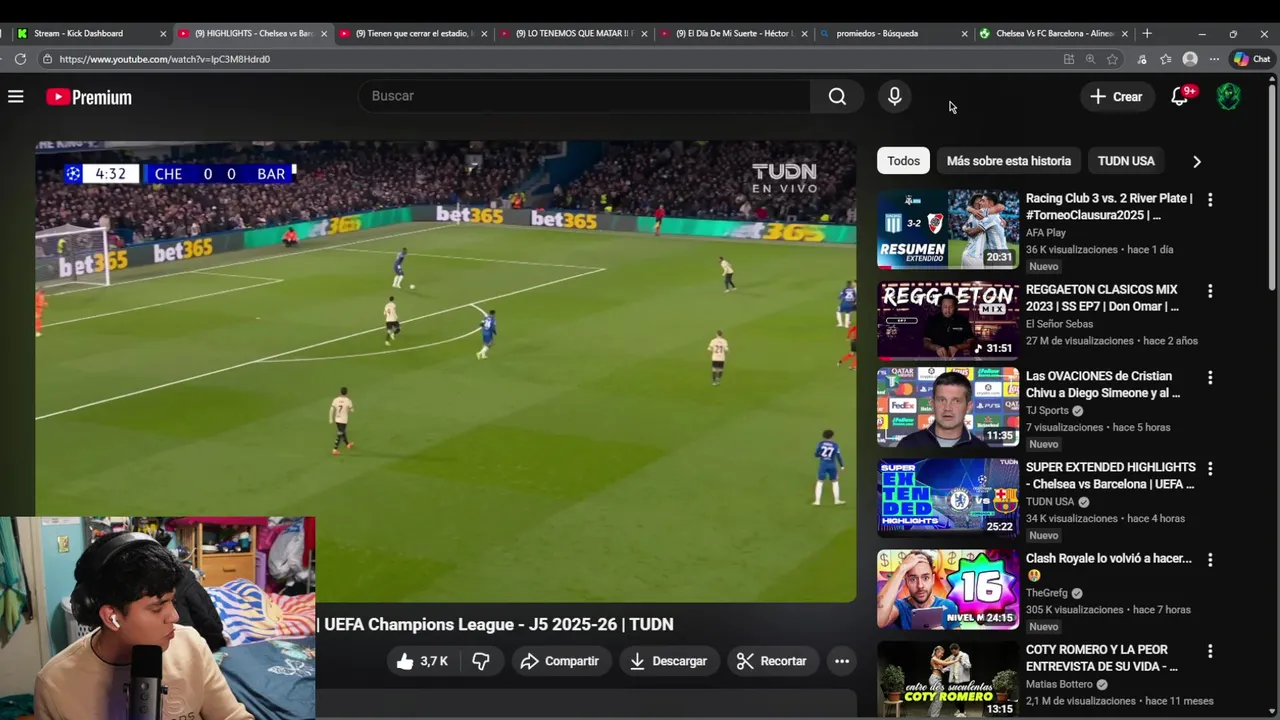Viewport: 1280px width, 720px height.
Task: Switch to LO TENEMOS QUE MATAR tab
Action: 573,33
